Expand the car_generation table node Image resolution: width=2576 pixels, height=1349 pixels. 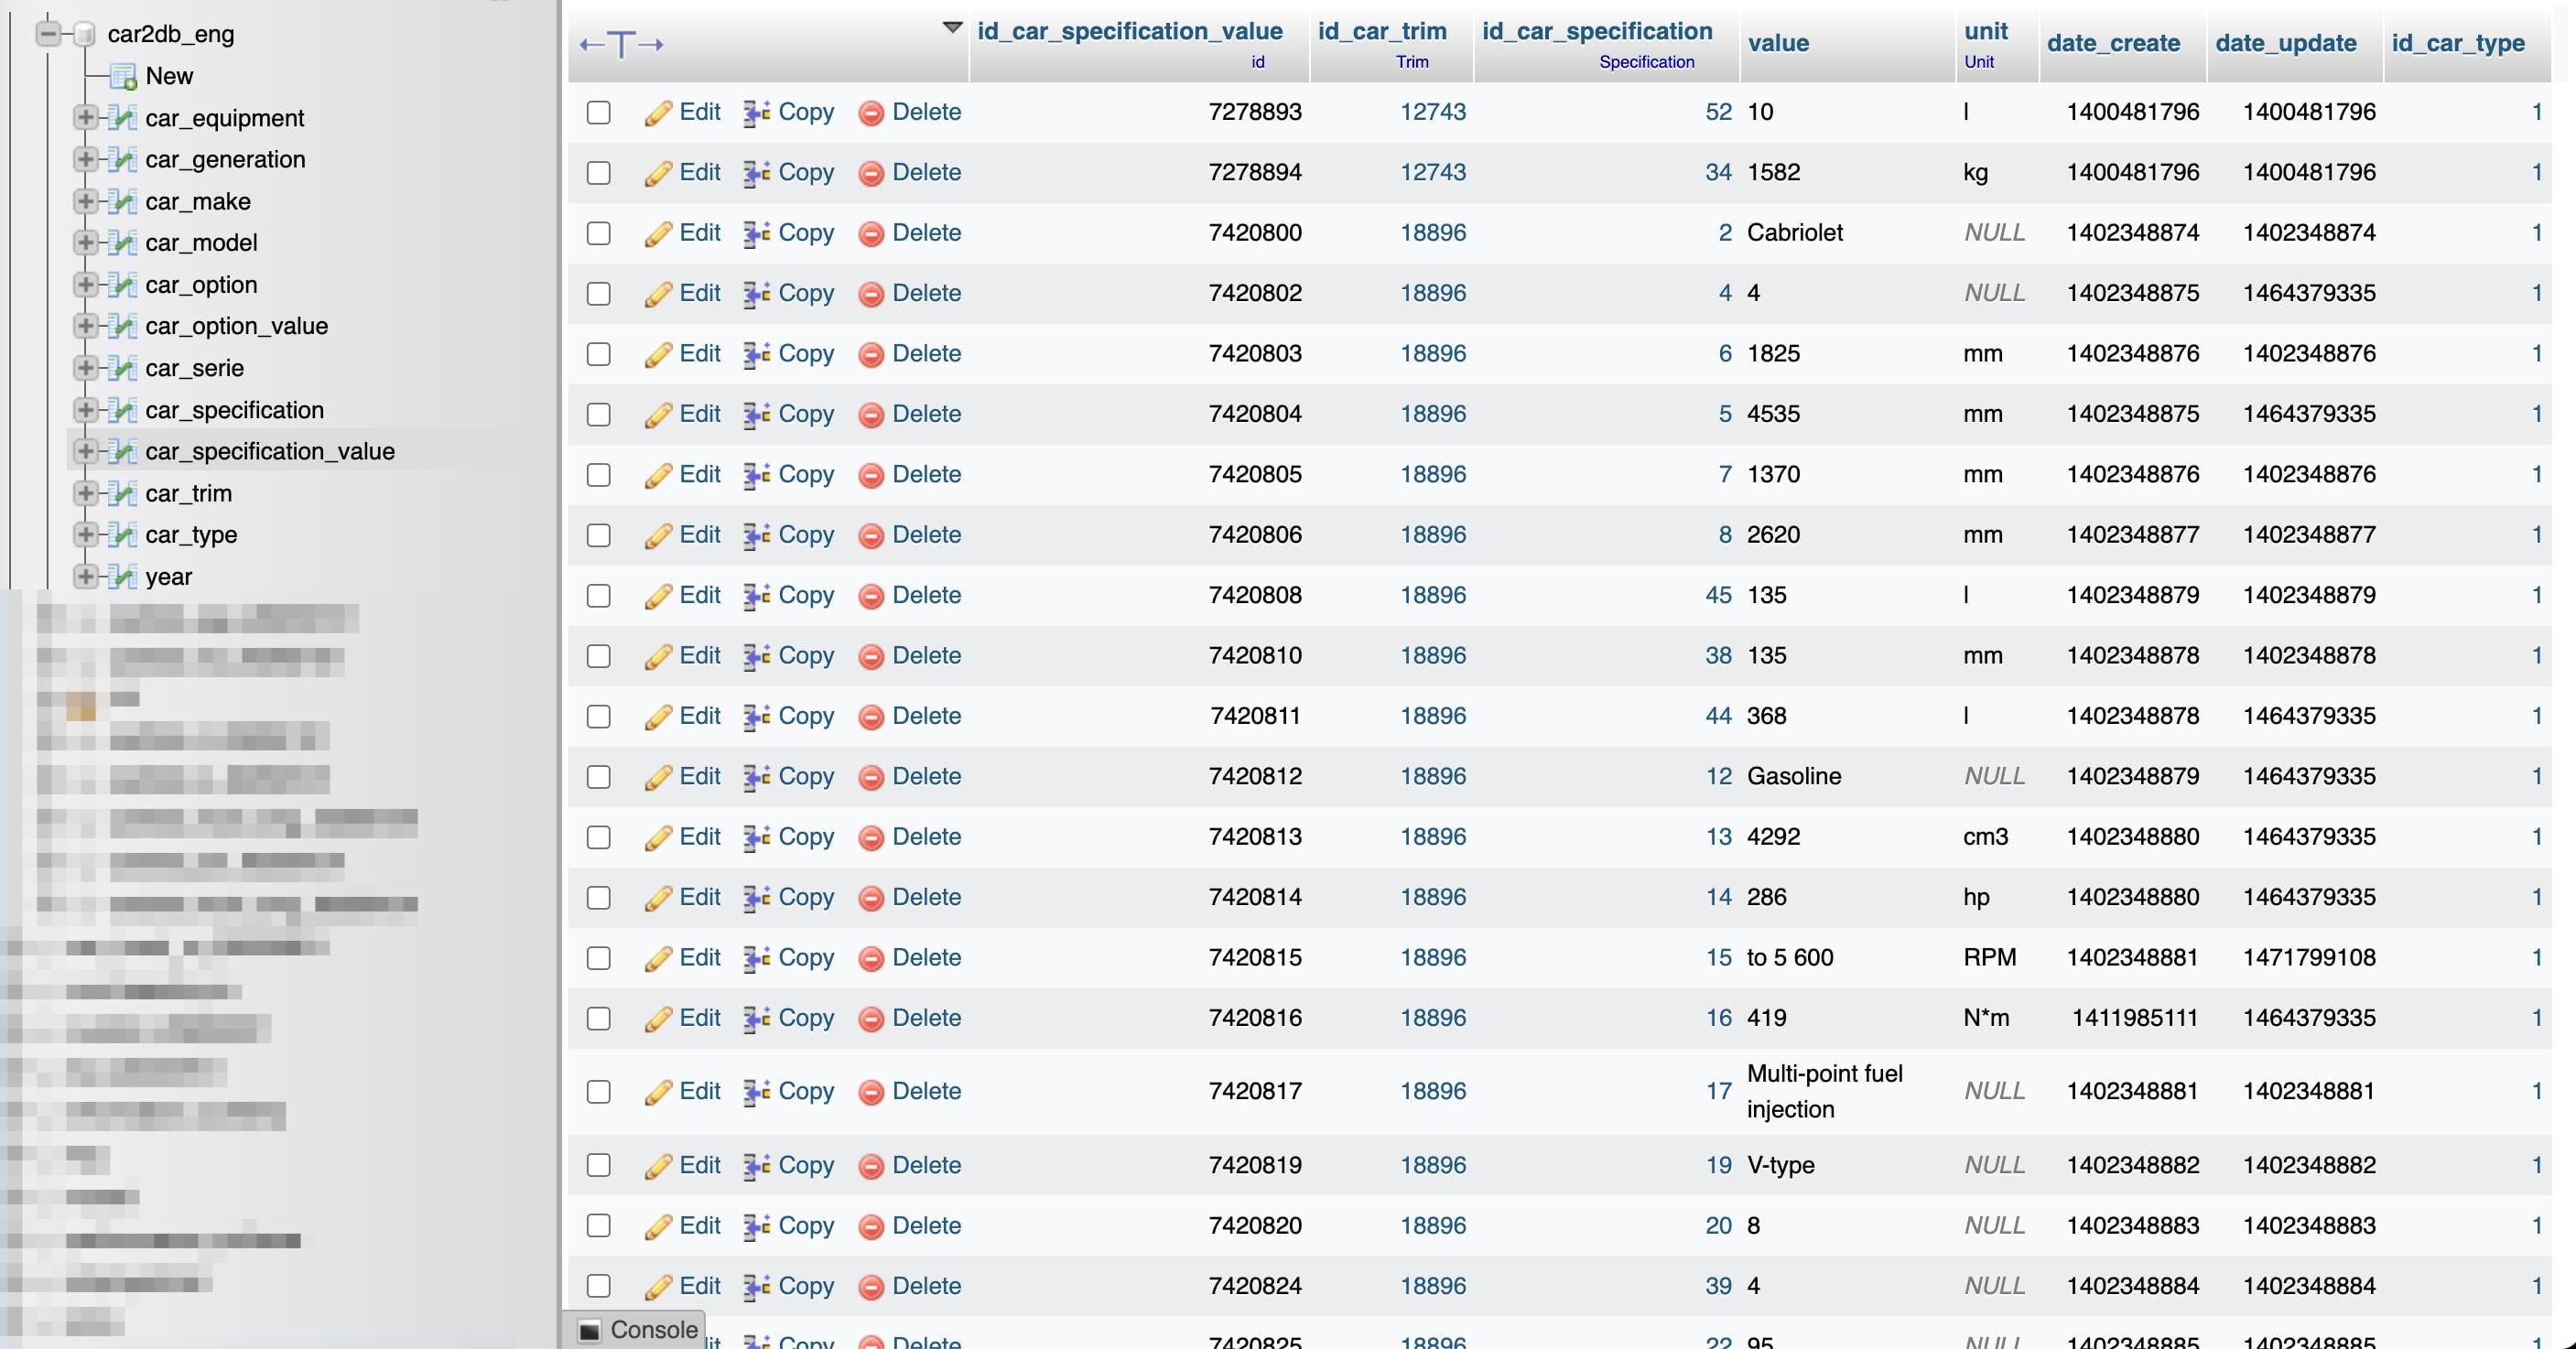pyautogui.click(x=85, y=159)
